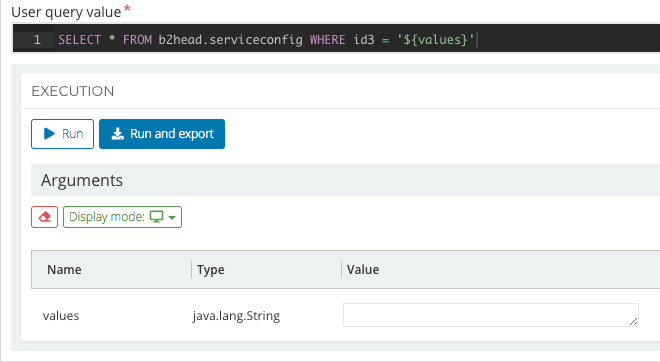Click the resize handle of the Value textarea
The width and height of the screenshot is (660, 362).
pos(633,322)
